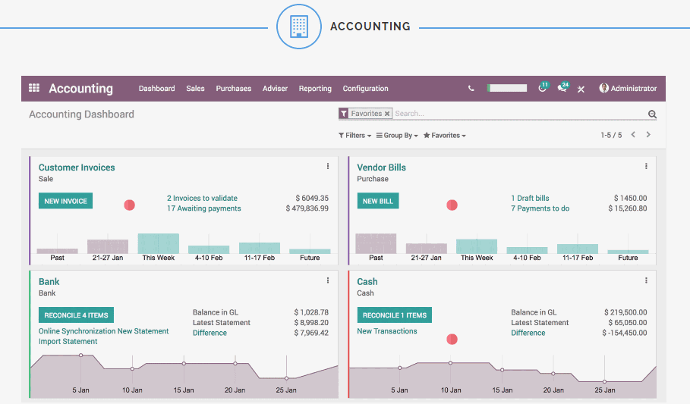Open the Cash card kebab menu
The height and width of the screenshot is (404, 690).
point(646,281)
